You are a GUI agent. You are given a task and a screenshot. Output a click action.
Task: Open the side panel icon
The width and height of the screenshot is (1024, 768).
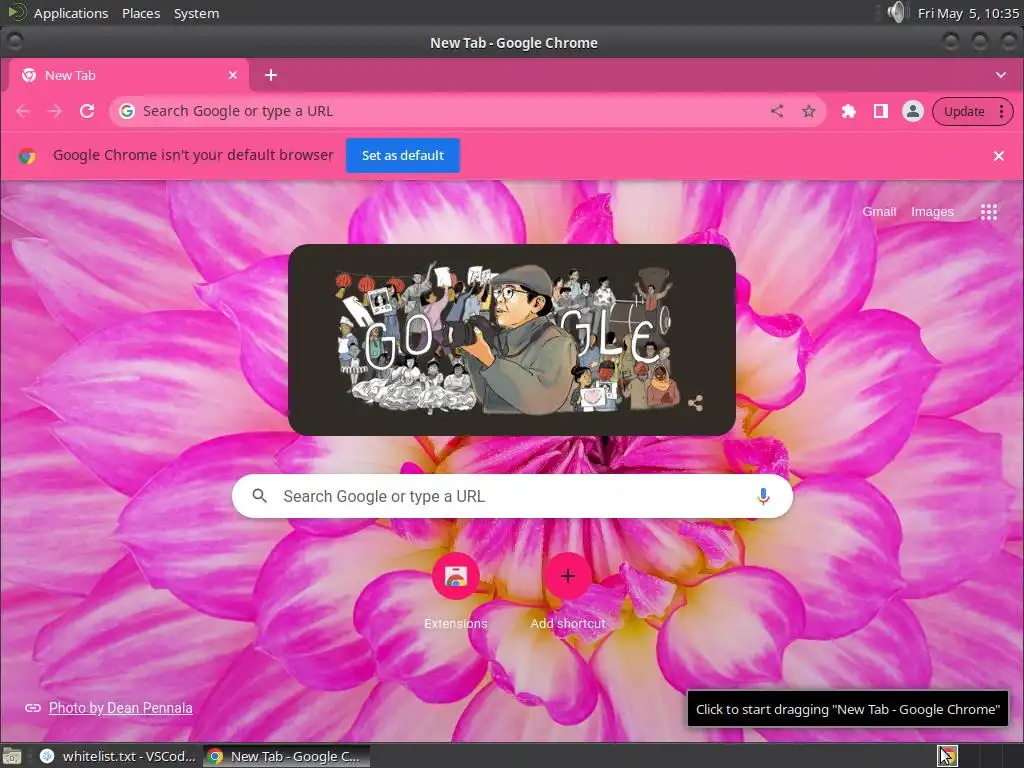click(x=880, y=111)
